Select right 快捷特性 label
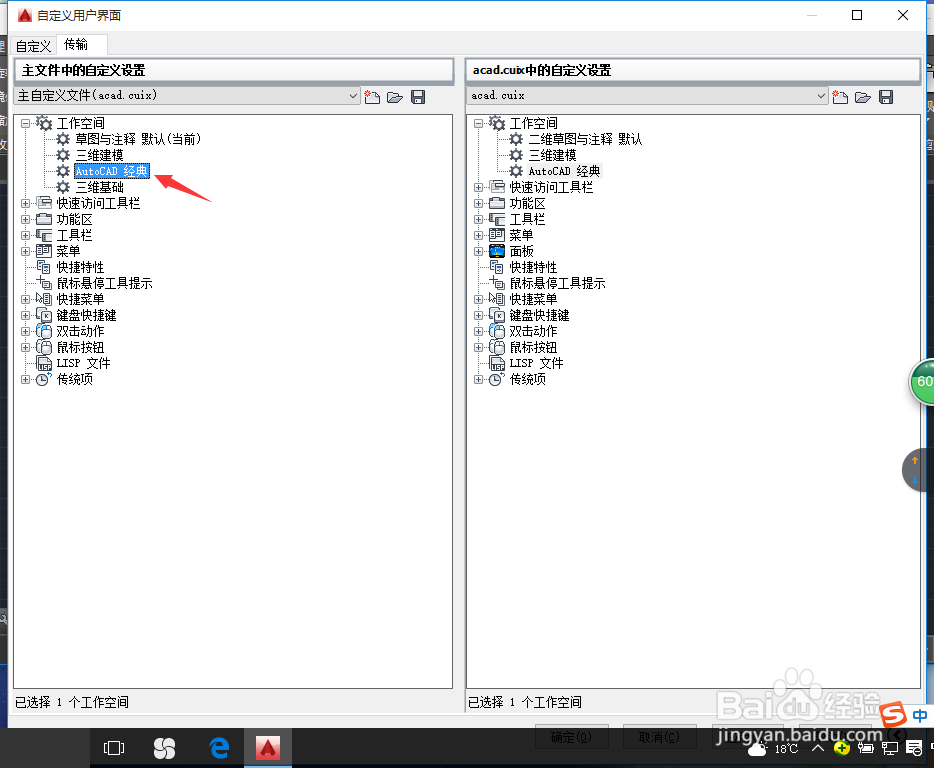 pyautogui.click(x=533, y=268)
